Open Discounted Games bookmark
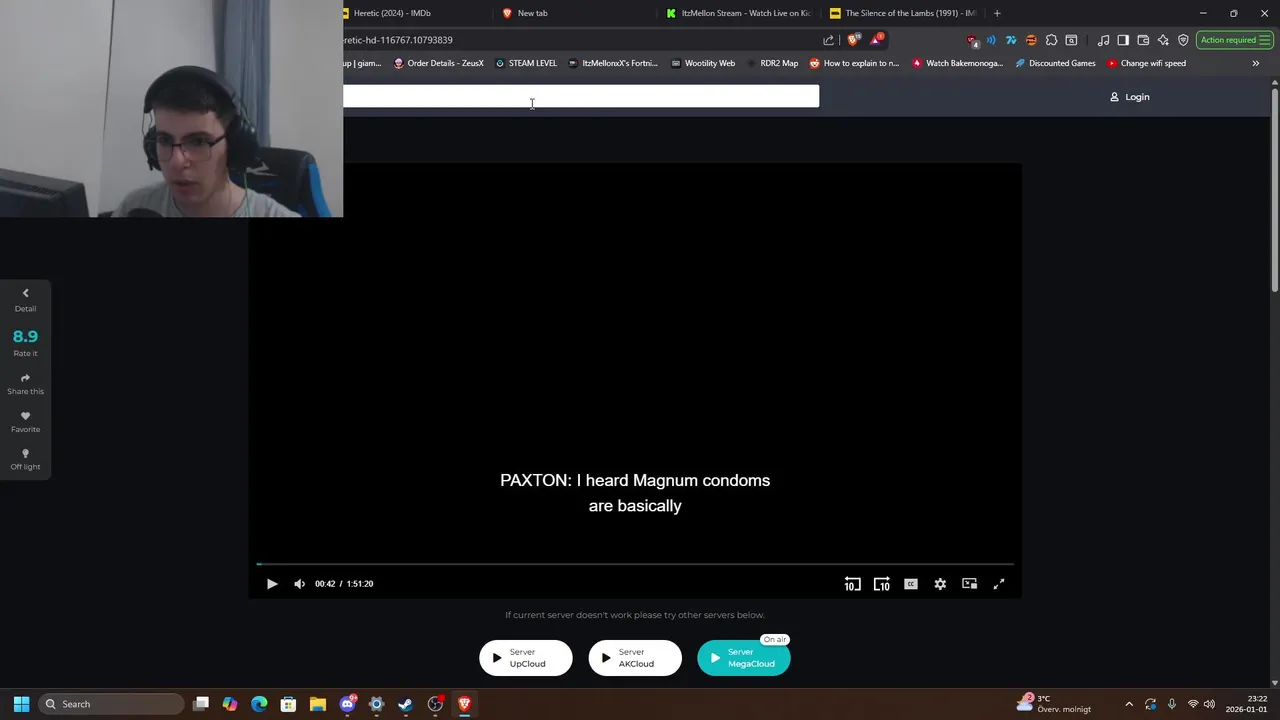Image resolution: width=1280 pixels, height=720 pixels. pyautogui.click(x=1055, y=63)
